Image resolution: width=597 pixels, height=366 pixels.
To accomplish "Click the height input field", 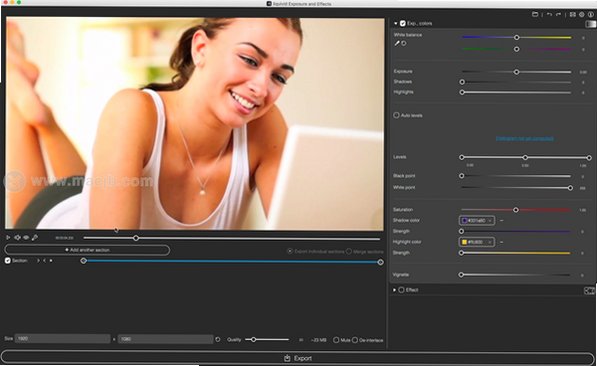I will click(x=166, y=339).
